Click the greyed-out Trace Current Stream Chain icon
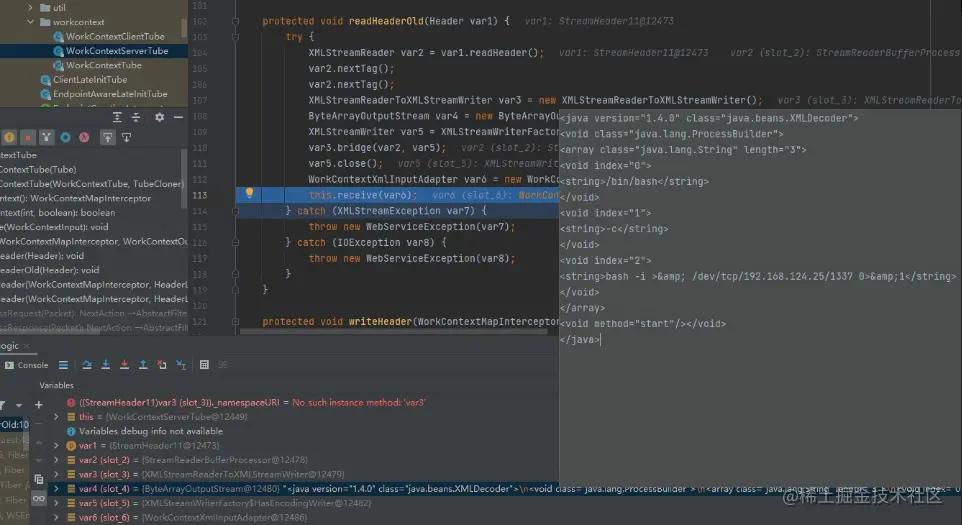Screen dimensions: 962x525 click(x=223, y=365)
